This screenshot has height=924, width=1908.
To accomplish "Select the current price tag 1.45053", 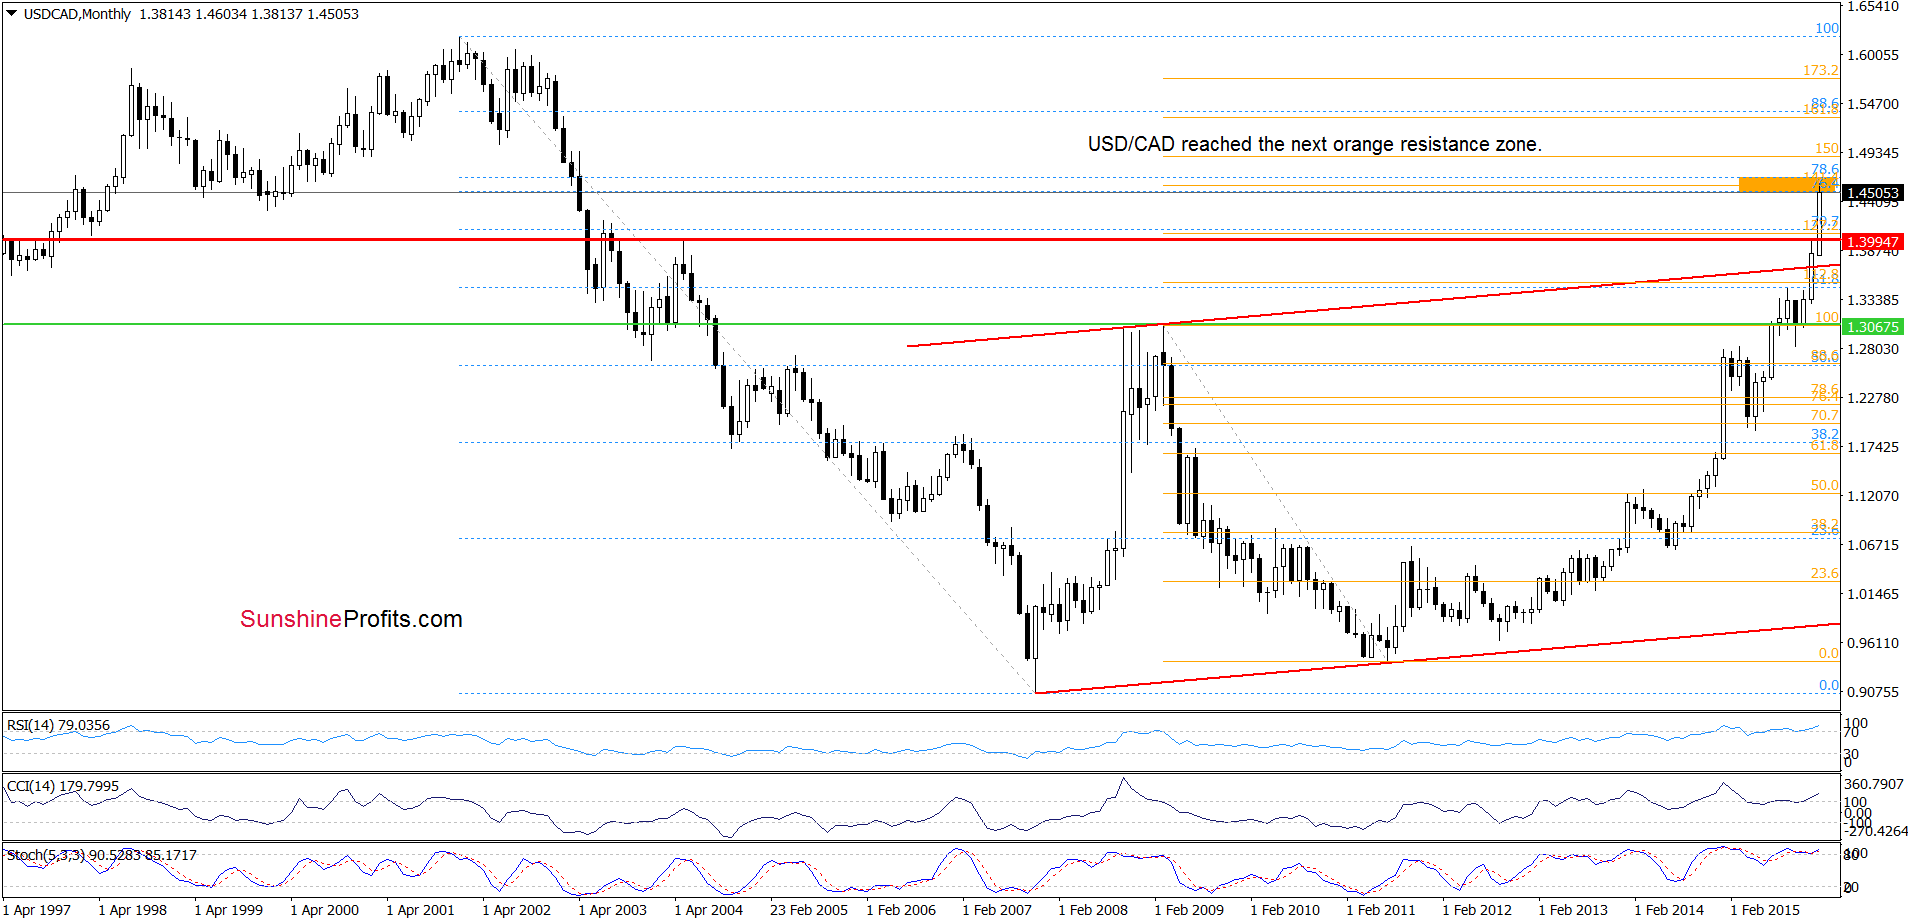I will coord(1872,193).
